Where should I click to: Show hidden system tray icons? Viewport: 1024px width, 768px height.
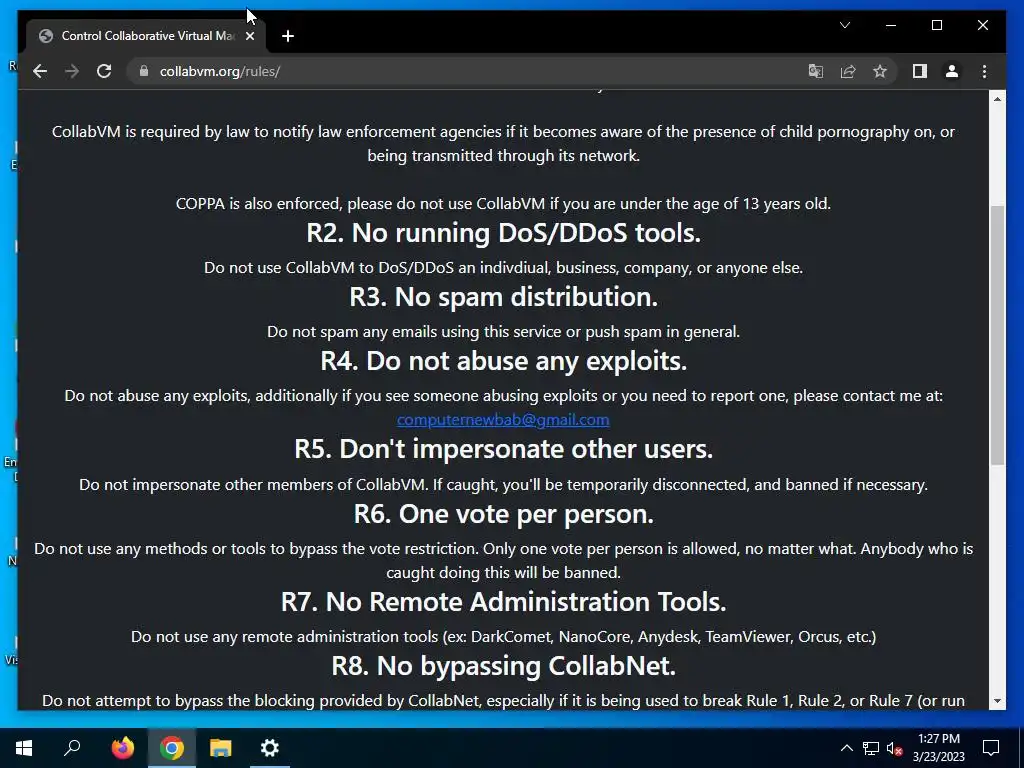pos(846,748)
